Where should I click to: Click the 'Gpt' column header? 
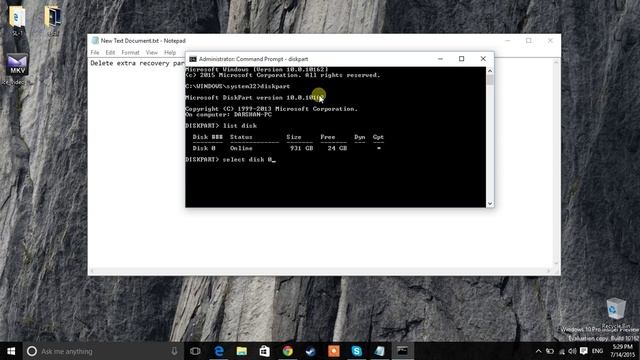(x=378, y=137)
